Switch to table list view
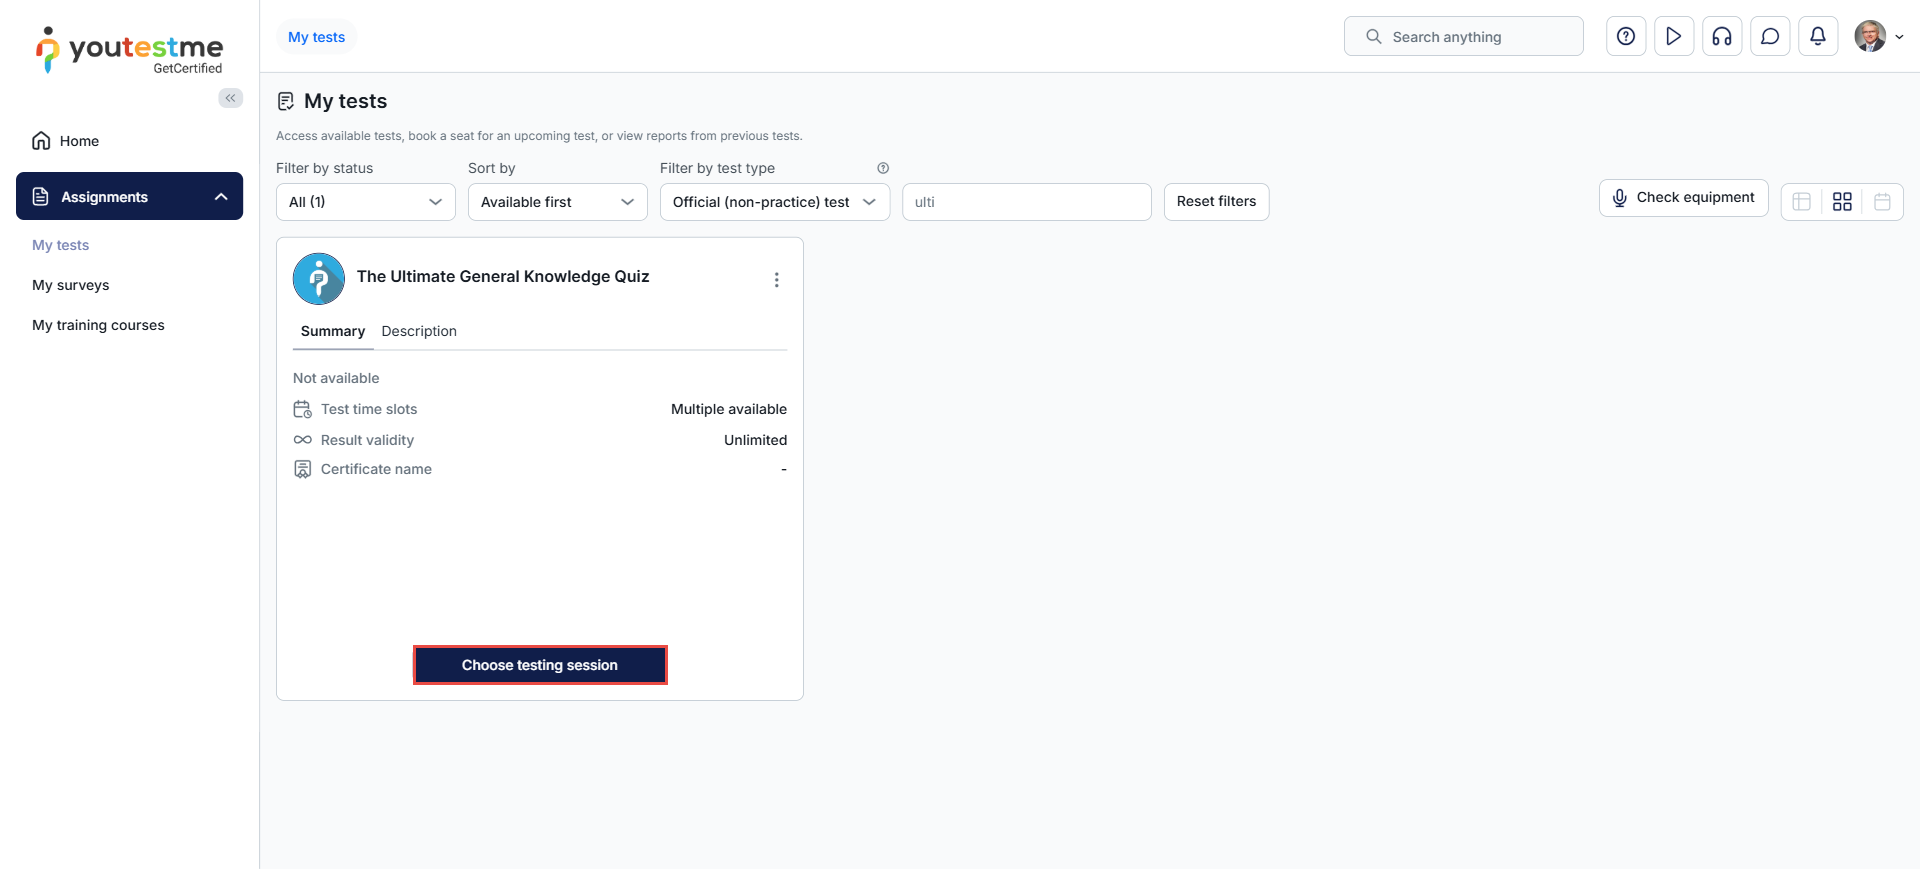Viewport: 1920px width, 869px height. 1802,202
